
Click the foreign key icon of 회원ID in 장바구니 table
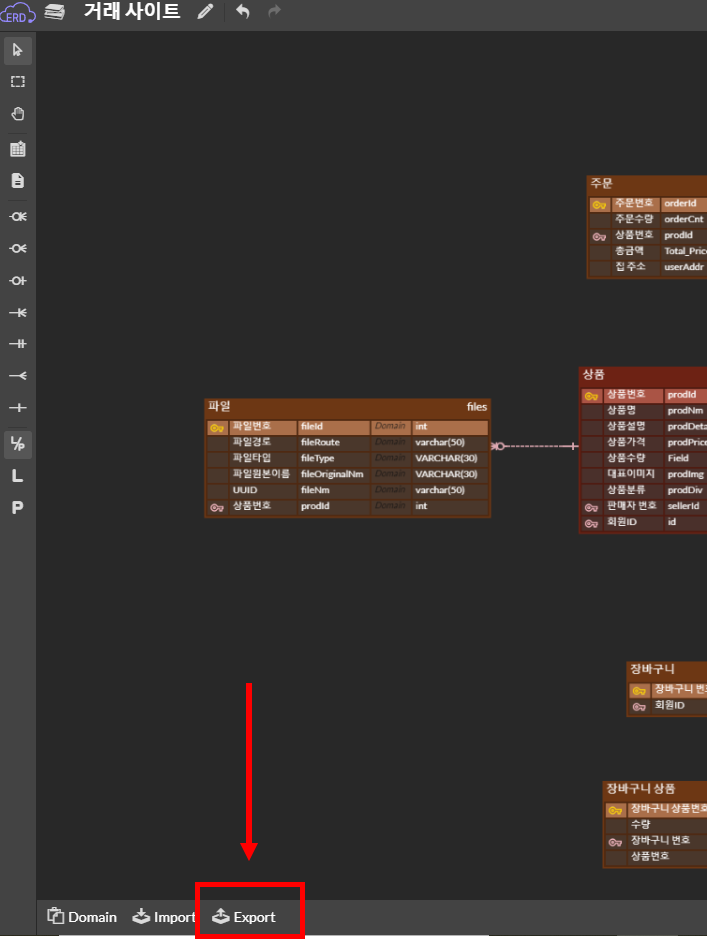[x=639, y=707]
